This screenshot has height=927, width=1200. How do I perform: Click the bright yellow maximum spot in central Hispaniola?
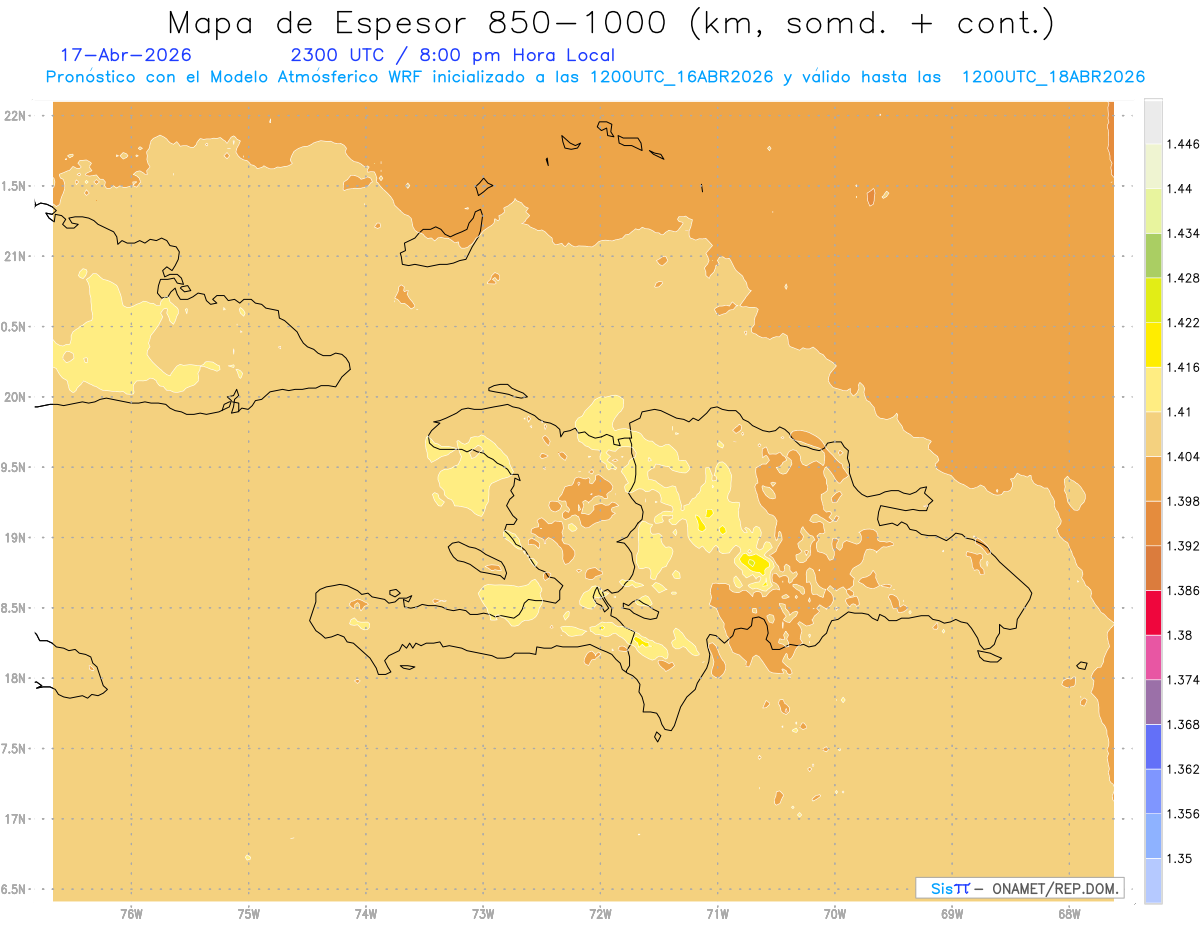tap(753, 562)
